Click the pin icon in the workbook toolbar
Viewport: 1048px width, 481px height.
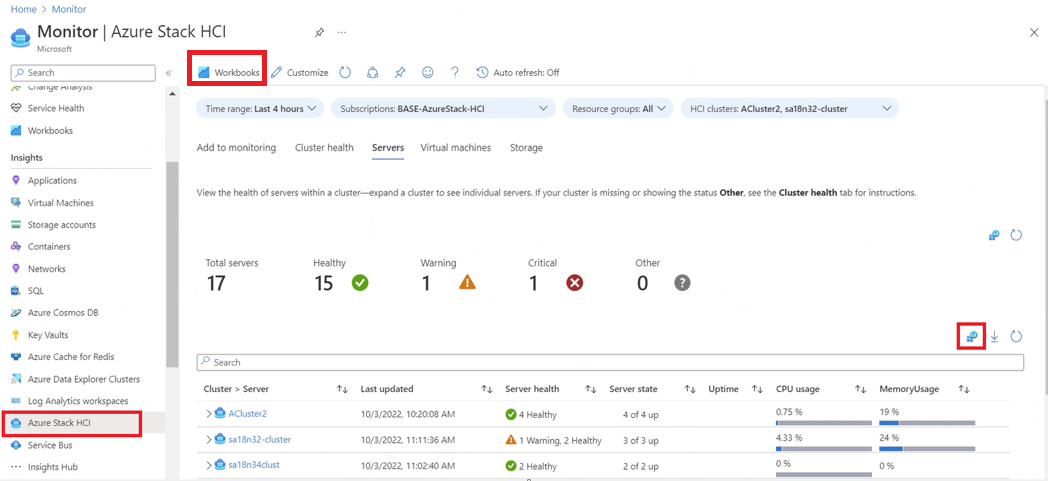click(400, 73)
